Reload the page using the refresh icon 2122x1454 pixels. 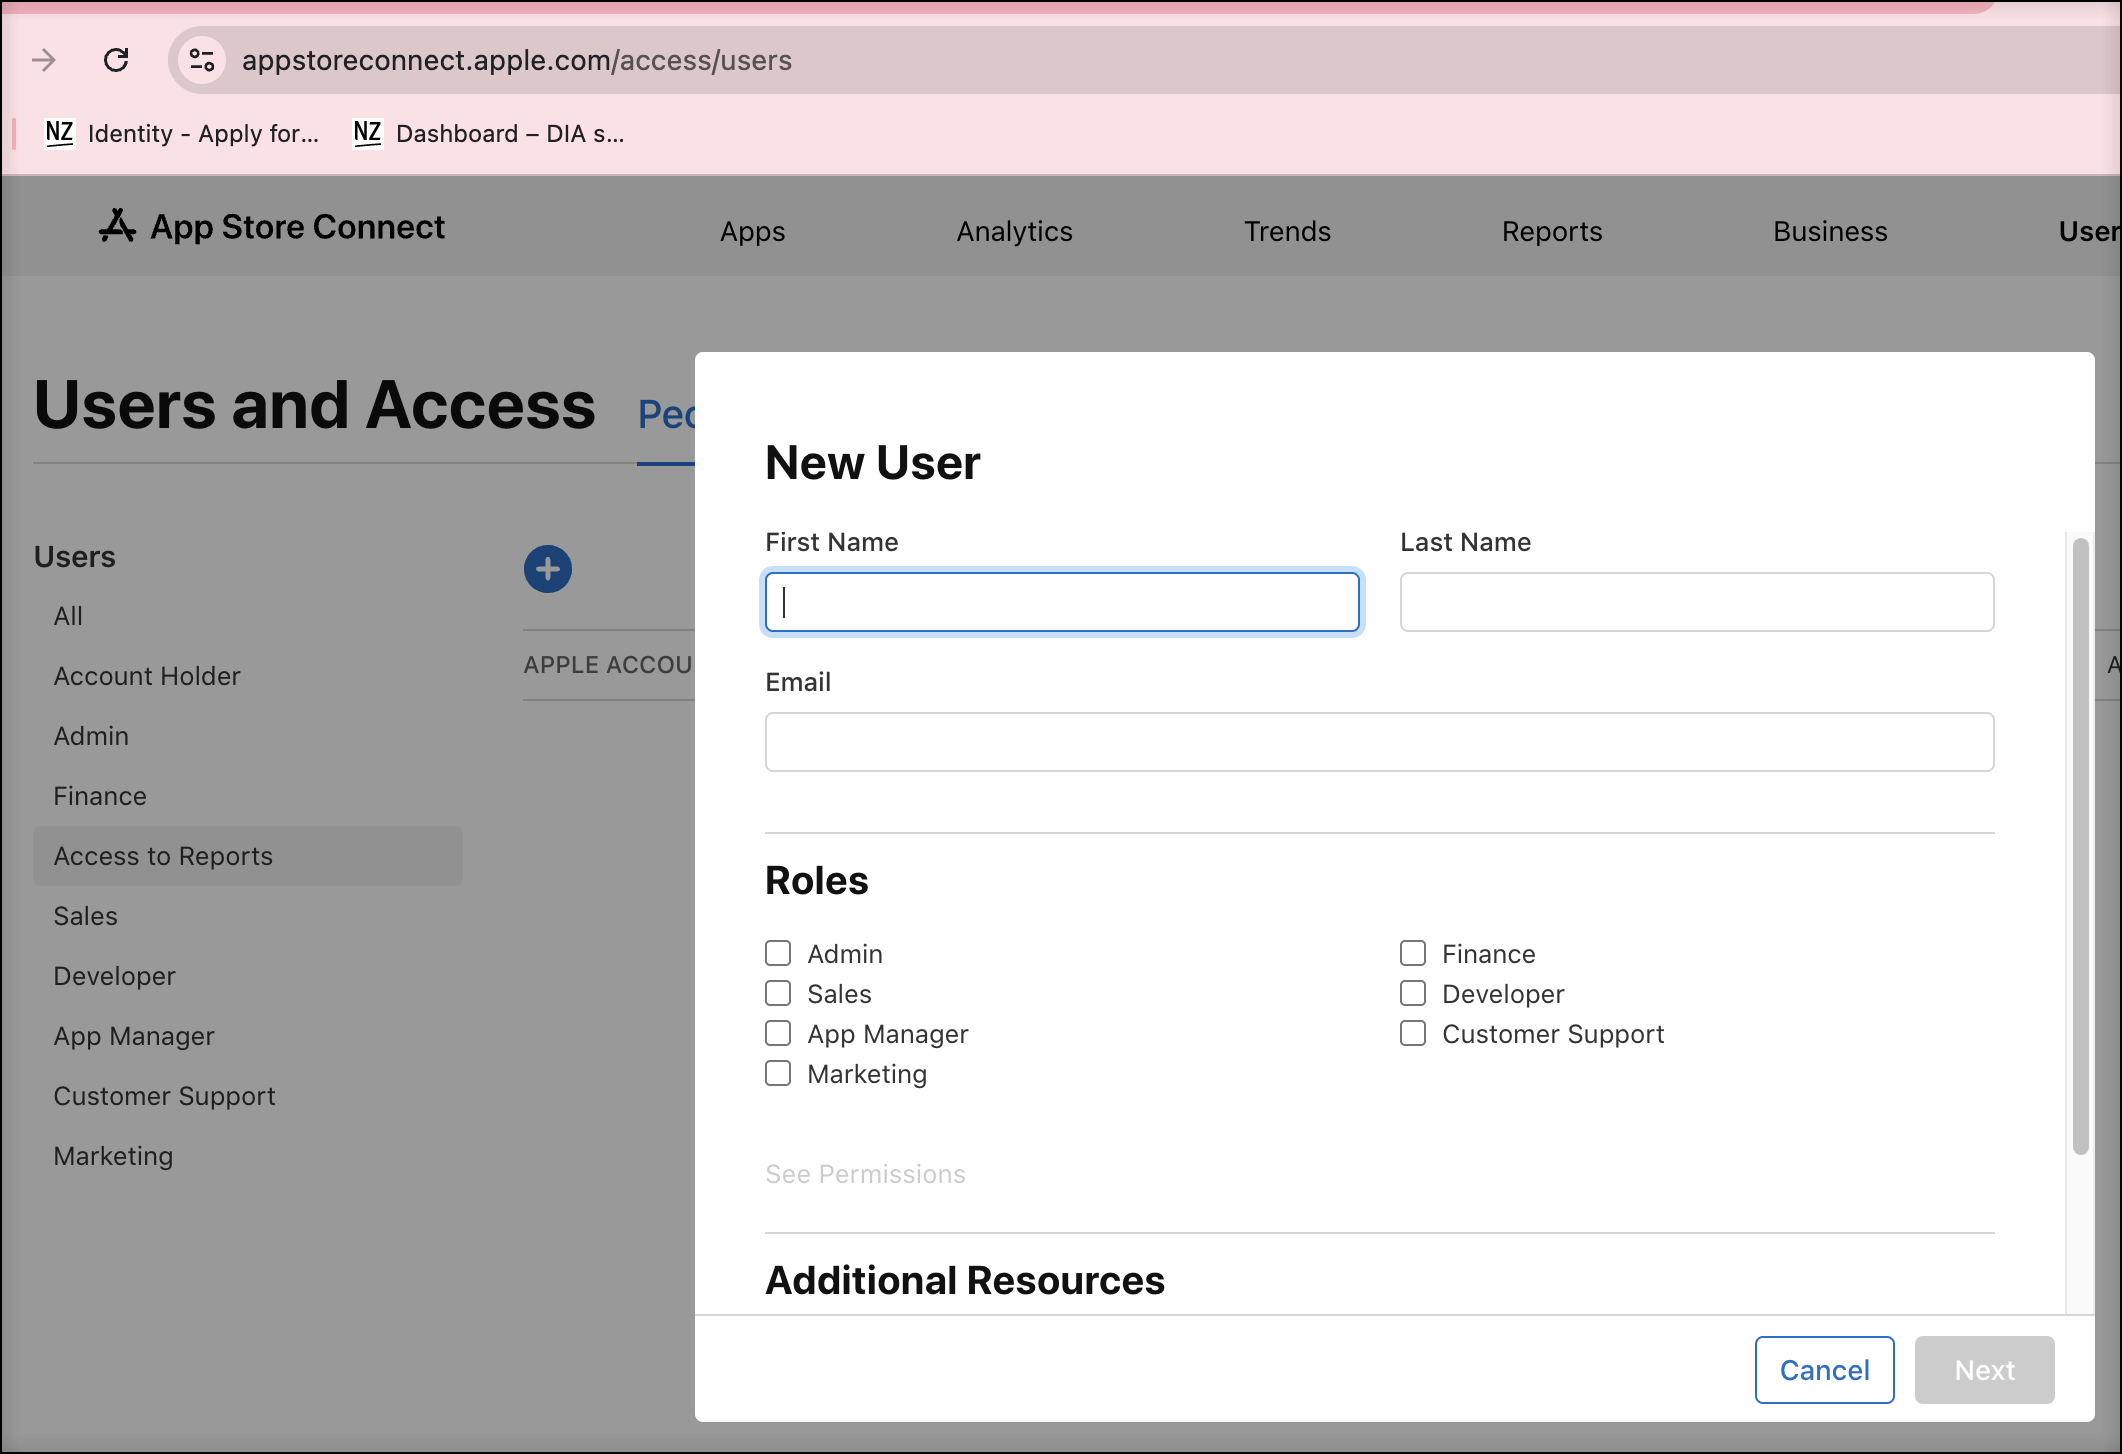[117, 60]
